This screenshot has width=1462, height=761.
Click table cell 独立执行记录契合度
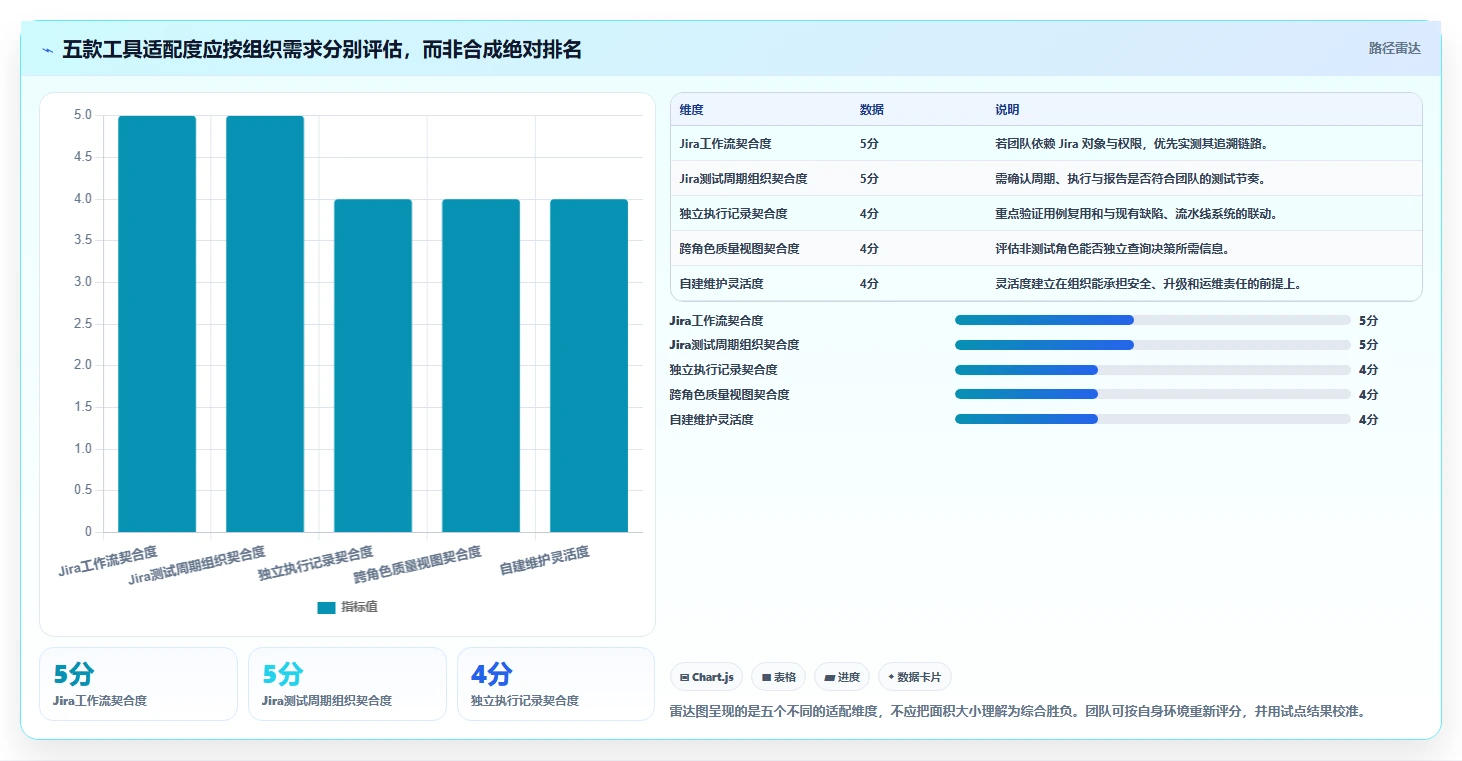pos(733,214)
